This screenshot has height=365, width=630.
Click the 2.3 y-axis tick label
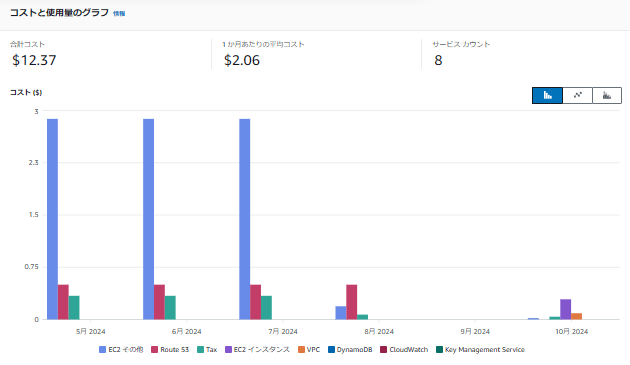pos(33,163)
